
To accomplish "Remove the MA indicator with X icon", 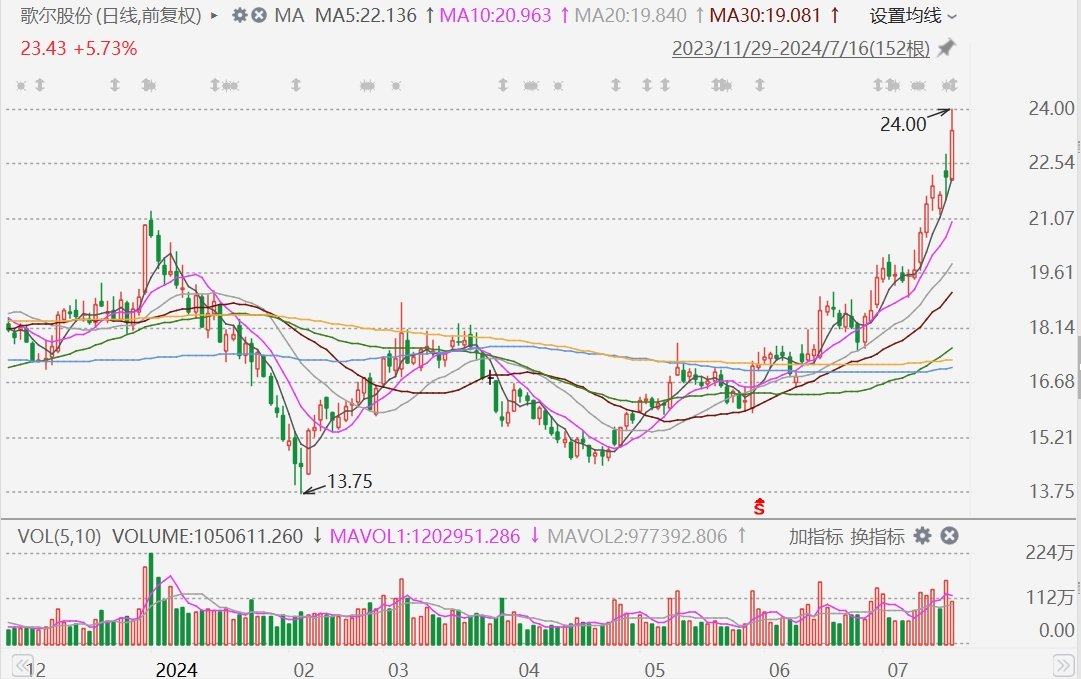I will click(x=259, y=15).
